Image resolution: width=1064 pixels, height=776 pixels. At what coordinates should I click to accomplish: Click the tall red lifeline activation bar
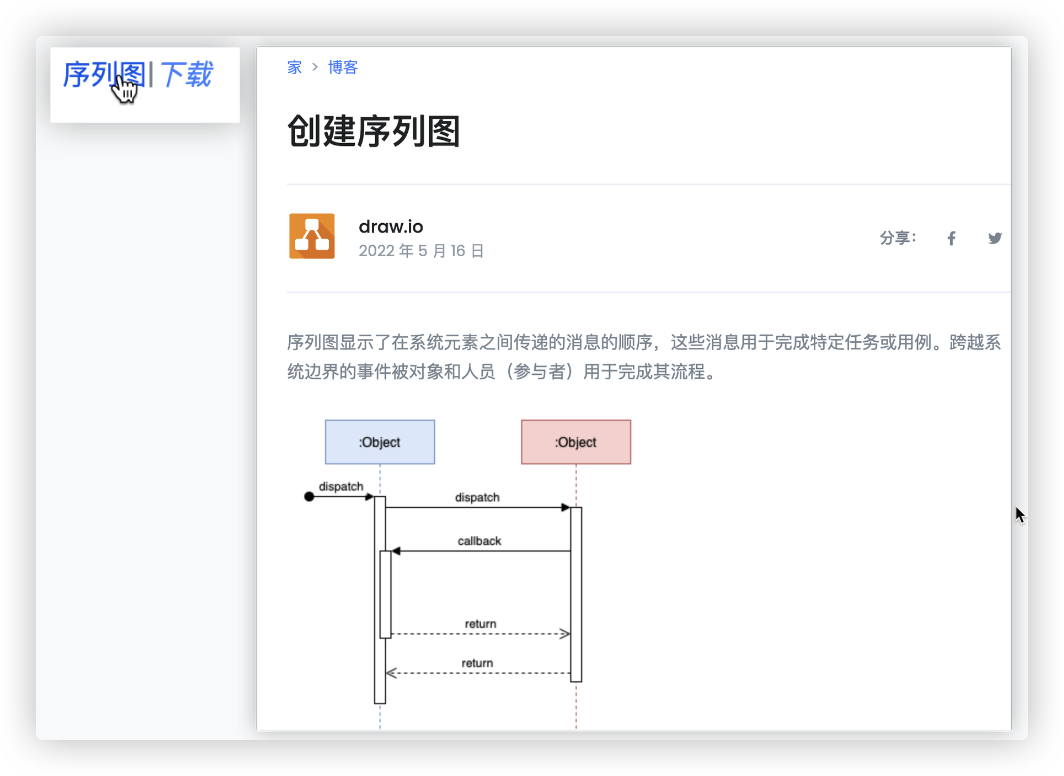576,594
